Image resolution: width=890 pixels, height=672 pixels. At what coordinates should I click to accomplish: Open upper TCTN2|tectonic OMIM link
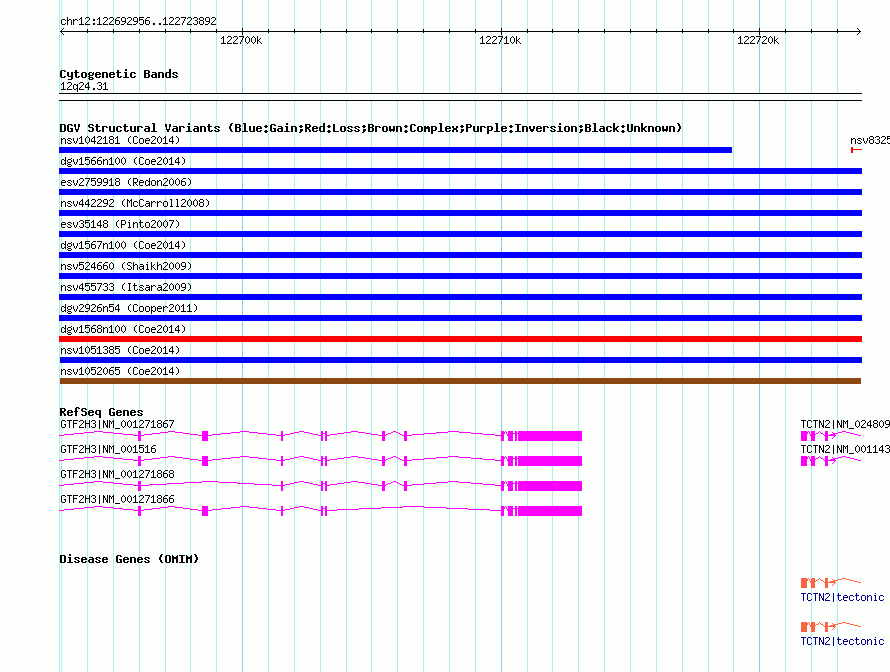pos(842,598)
